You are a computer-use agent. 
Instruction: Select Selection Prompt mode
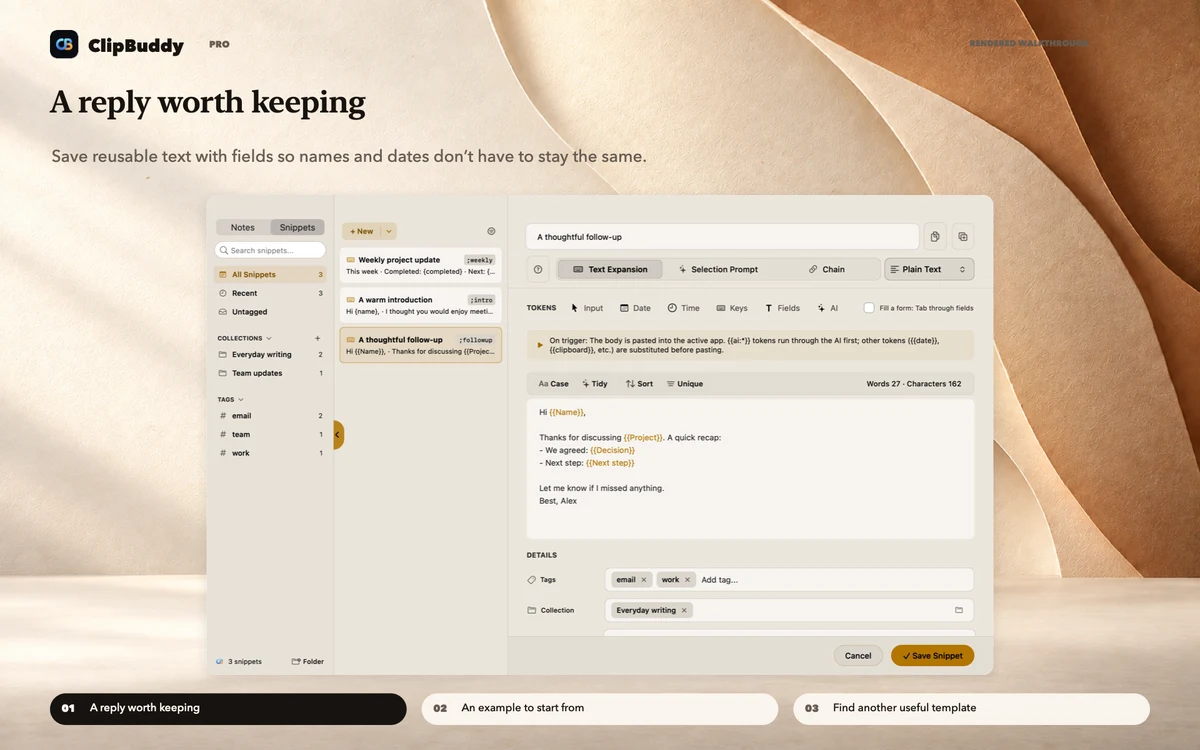[718, 269]
